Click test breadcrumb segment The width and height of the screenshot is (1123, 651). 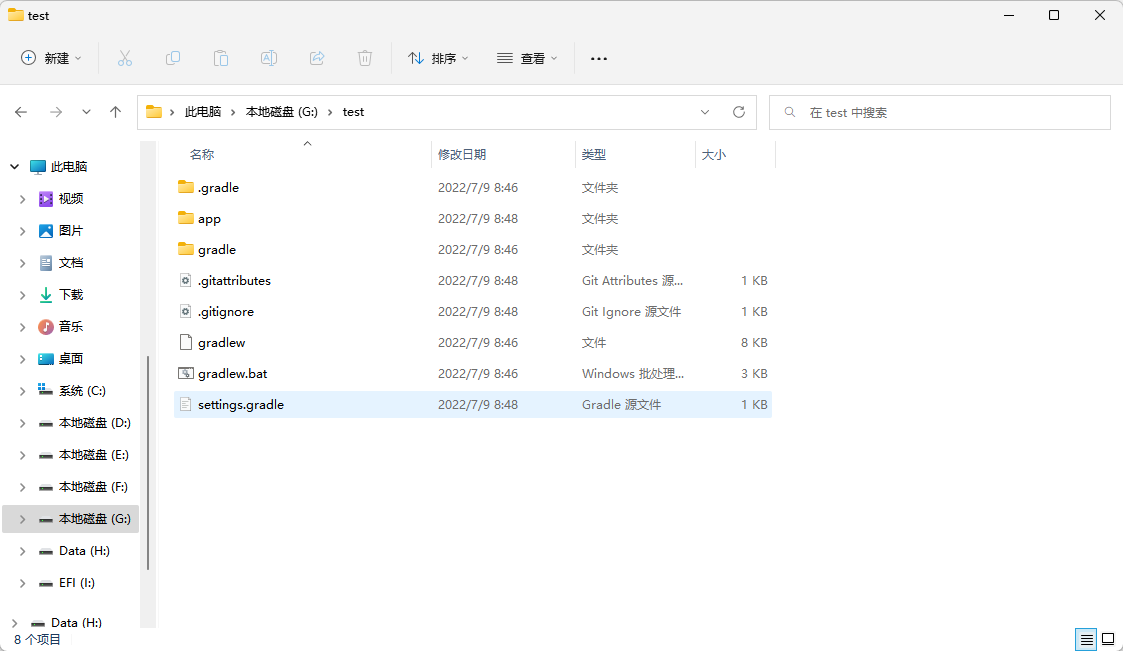coord(353,112)
